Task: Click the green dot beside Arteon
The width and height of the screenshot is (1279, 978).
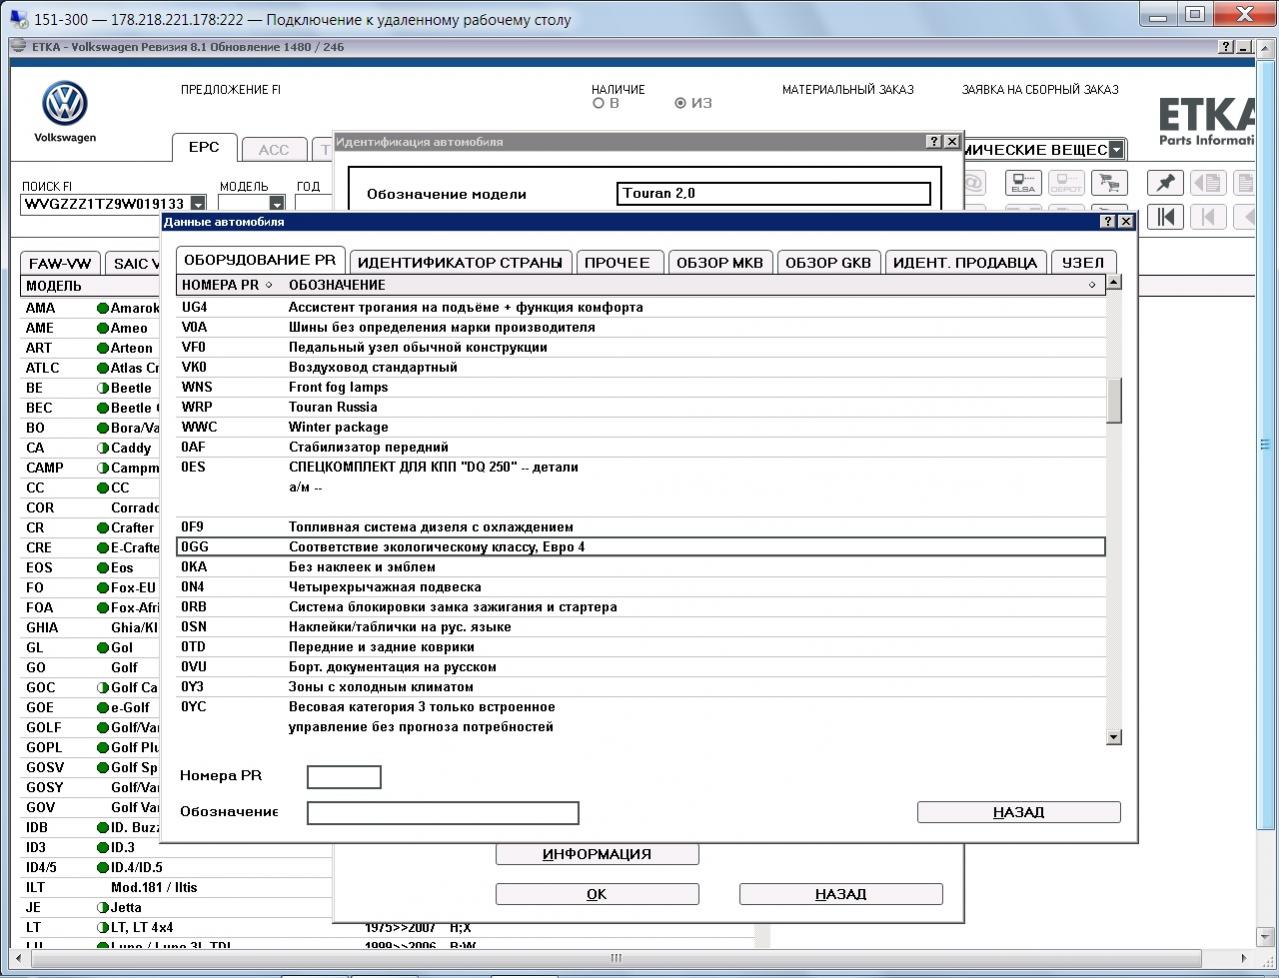Action: (x=102, y=348)
